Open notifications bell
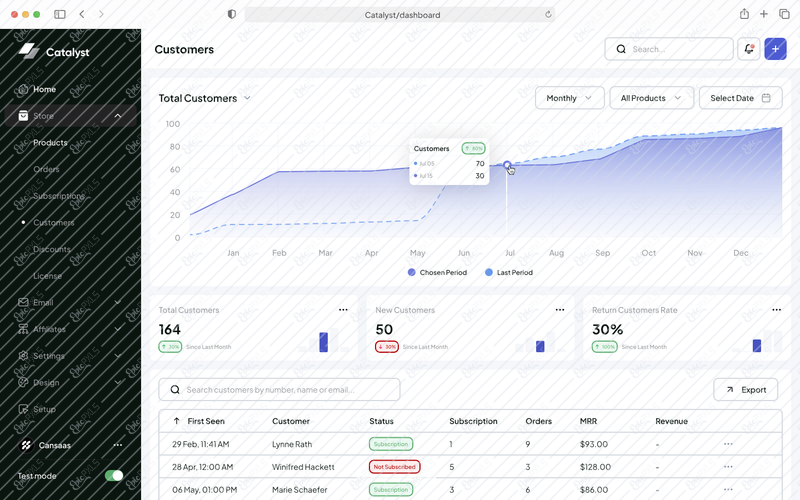Viewport: 800px width, 500px height. pyautogui.click(x=748, y=49)
